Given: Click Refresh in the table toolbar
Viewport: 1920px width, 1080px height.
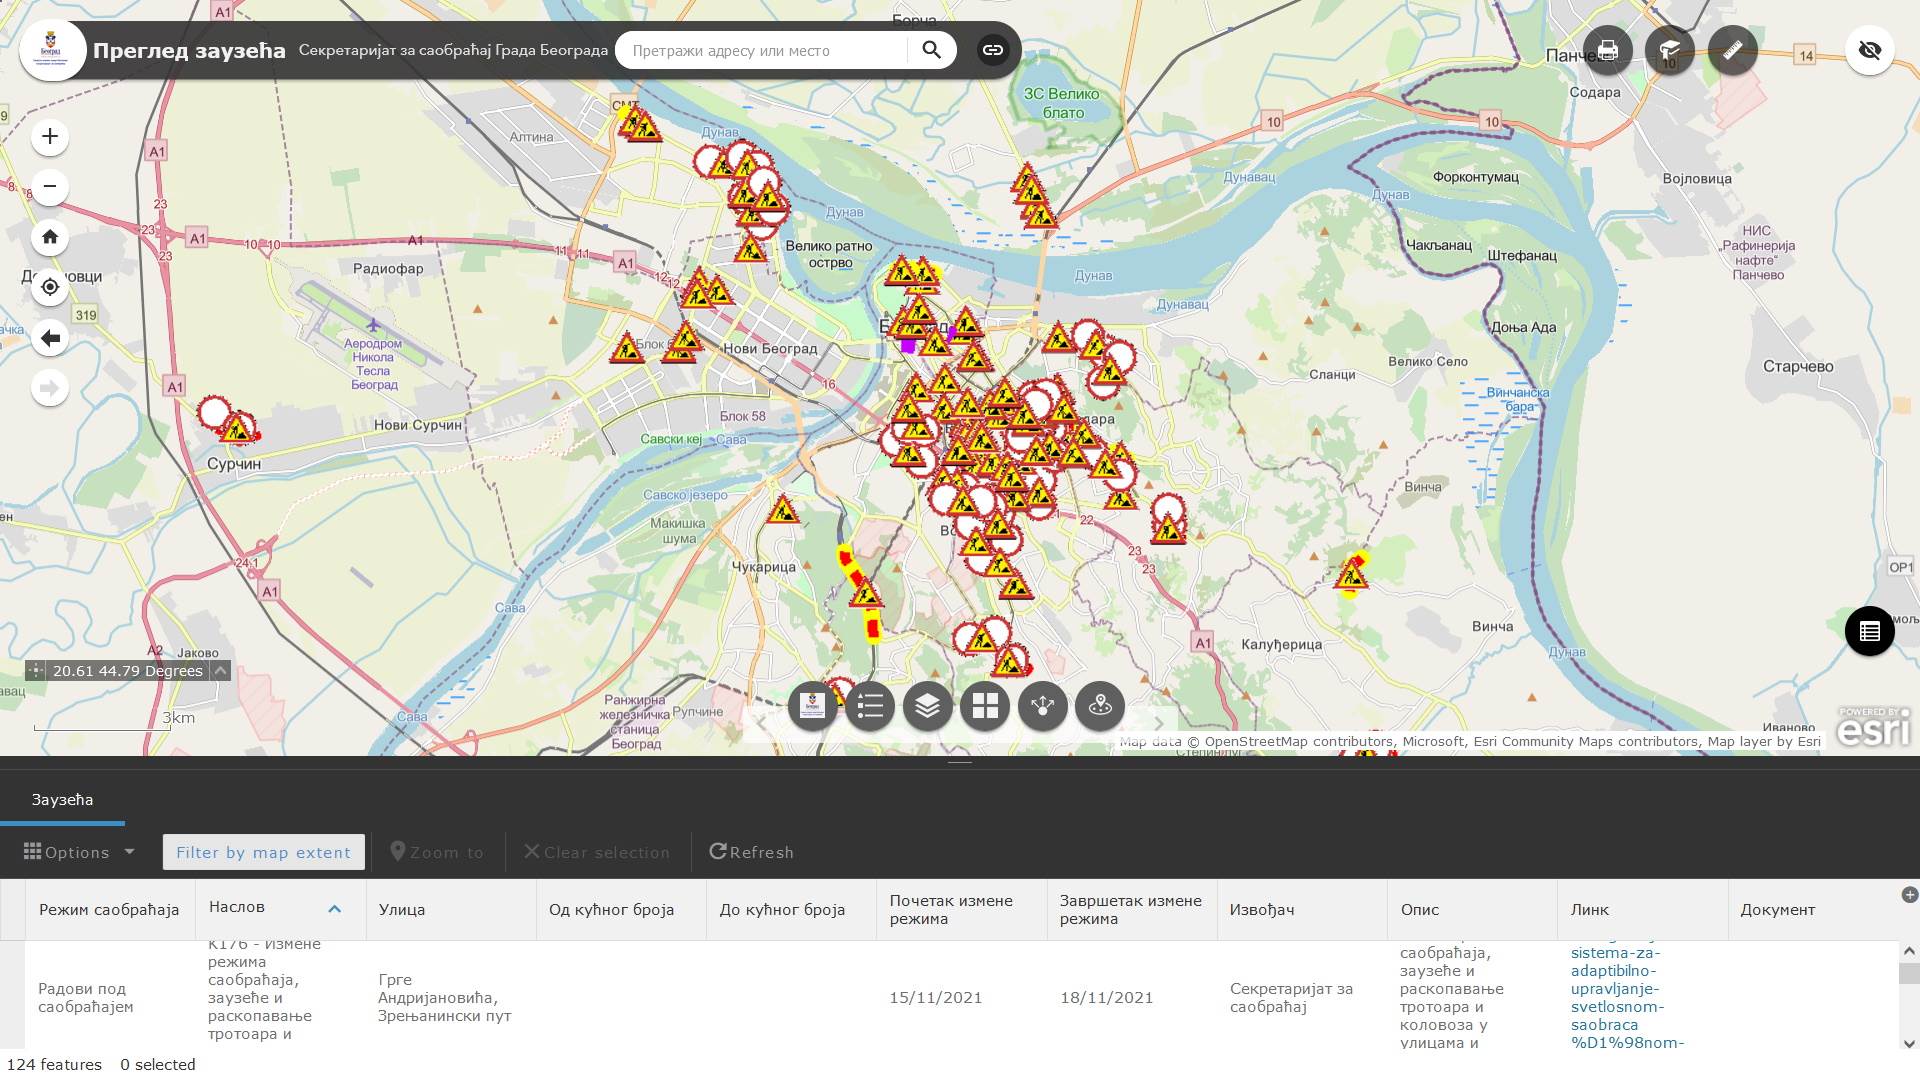Looking at the screenshot, I should point(752,852).
